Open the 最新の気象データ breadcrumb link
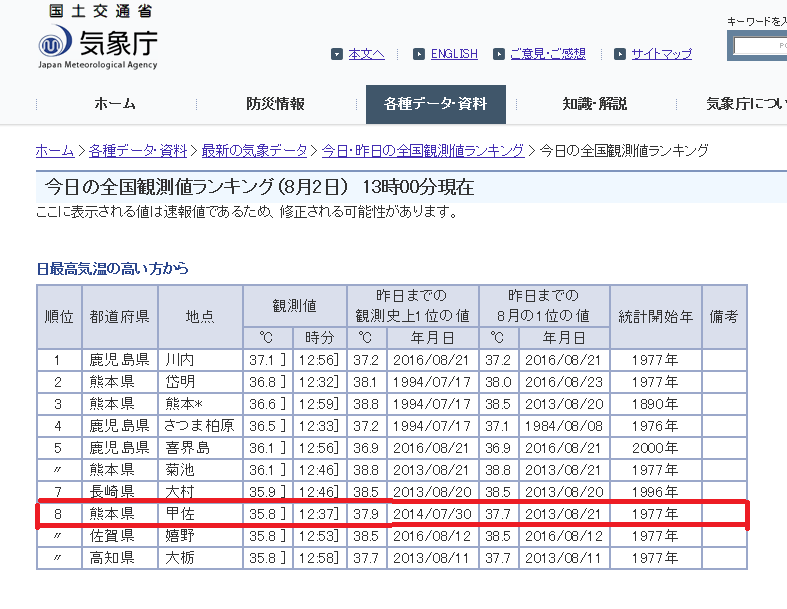The width and height of the screenshot is (787, 609). pos(254,151)
